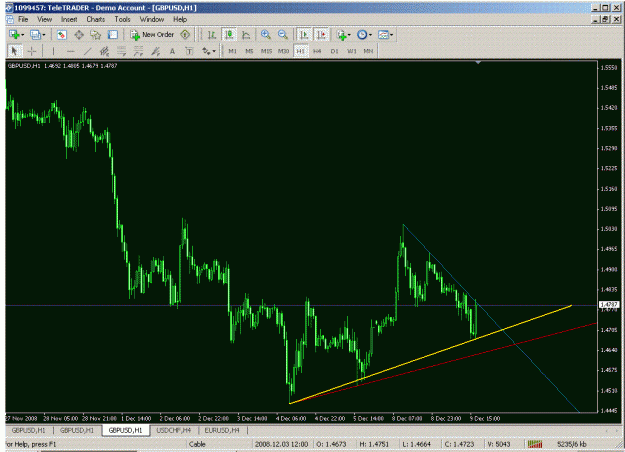Open the Insert menu

coord(69,19)
